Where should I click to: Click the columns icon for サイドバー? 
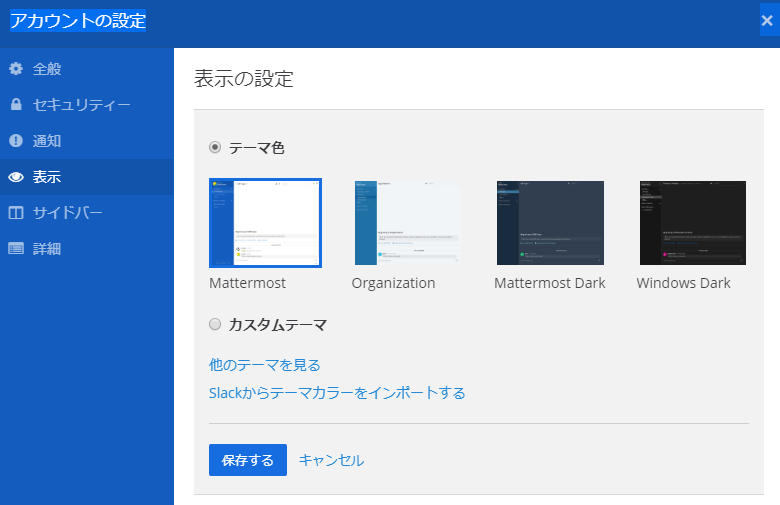pos(16,213)
